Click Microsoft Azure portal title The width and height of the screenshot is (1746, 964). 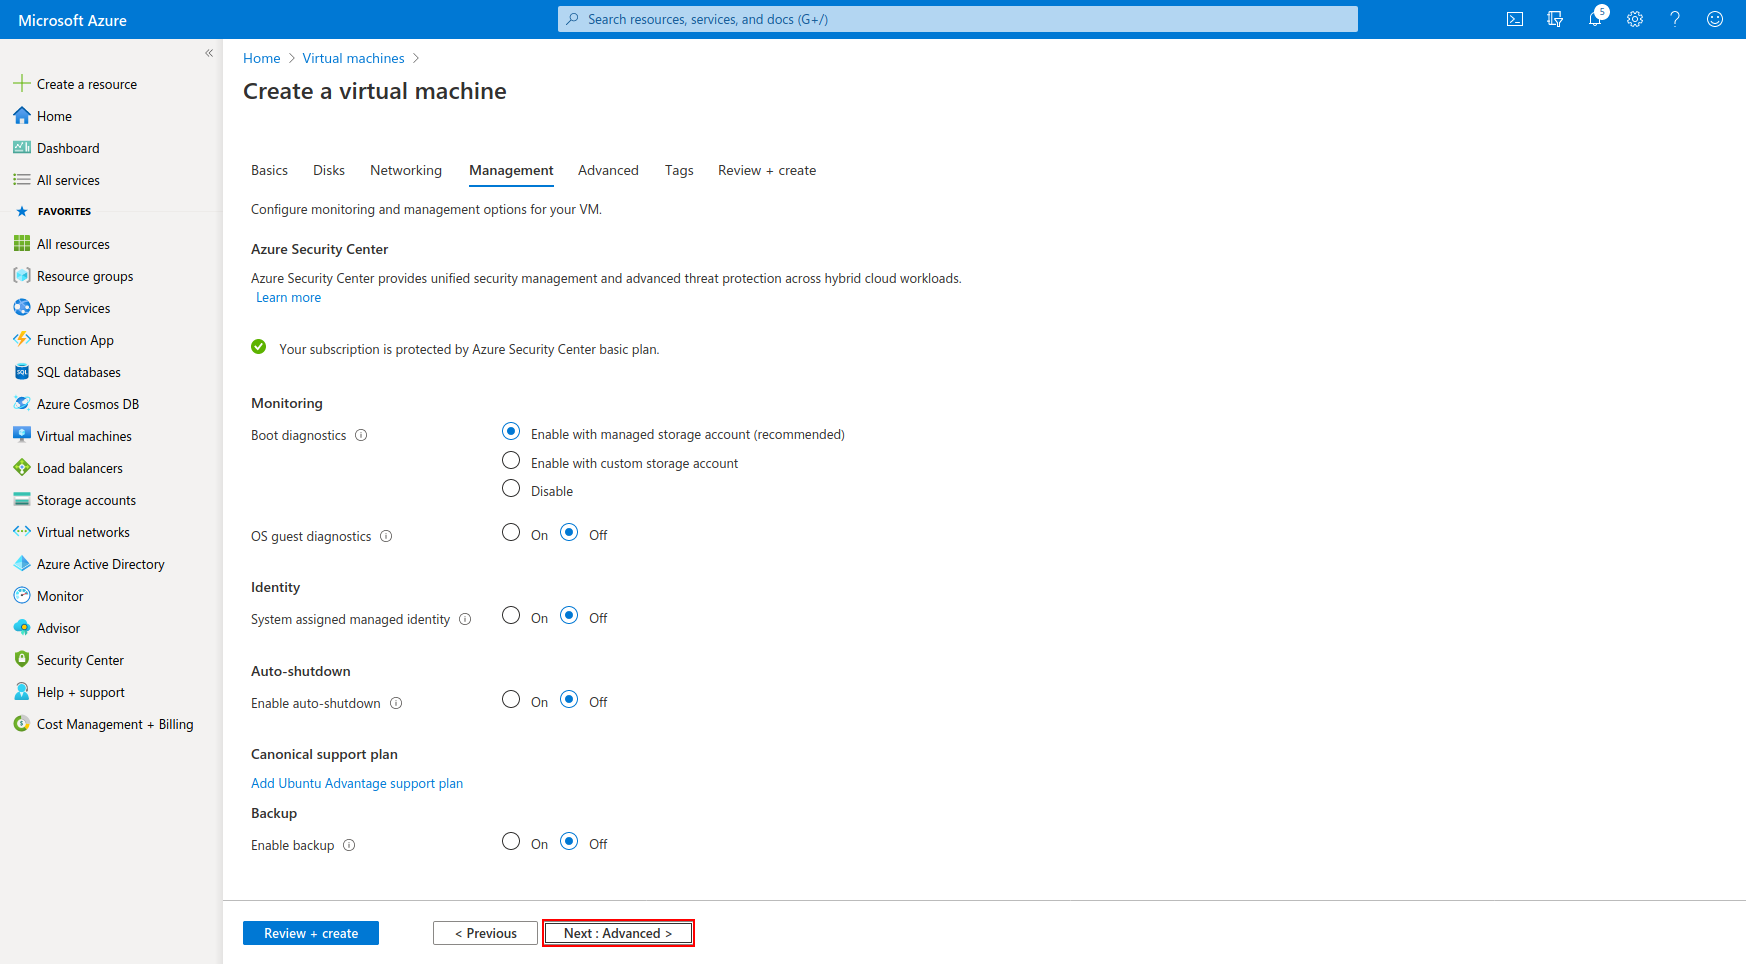point(72,20)
